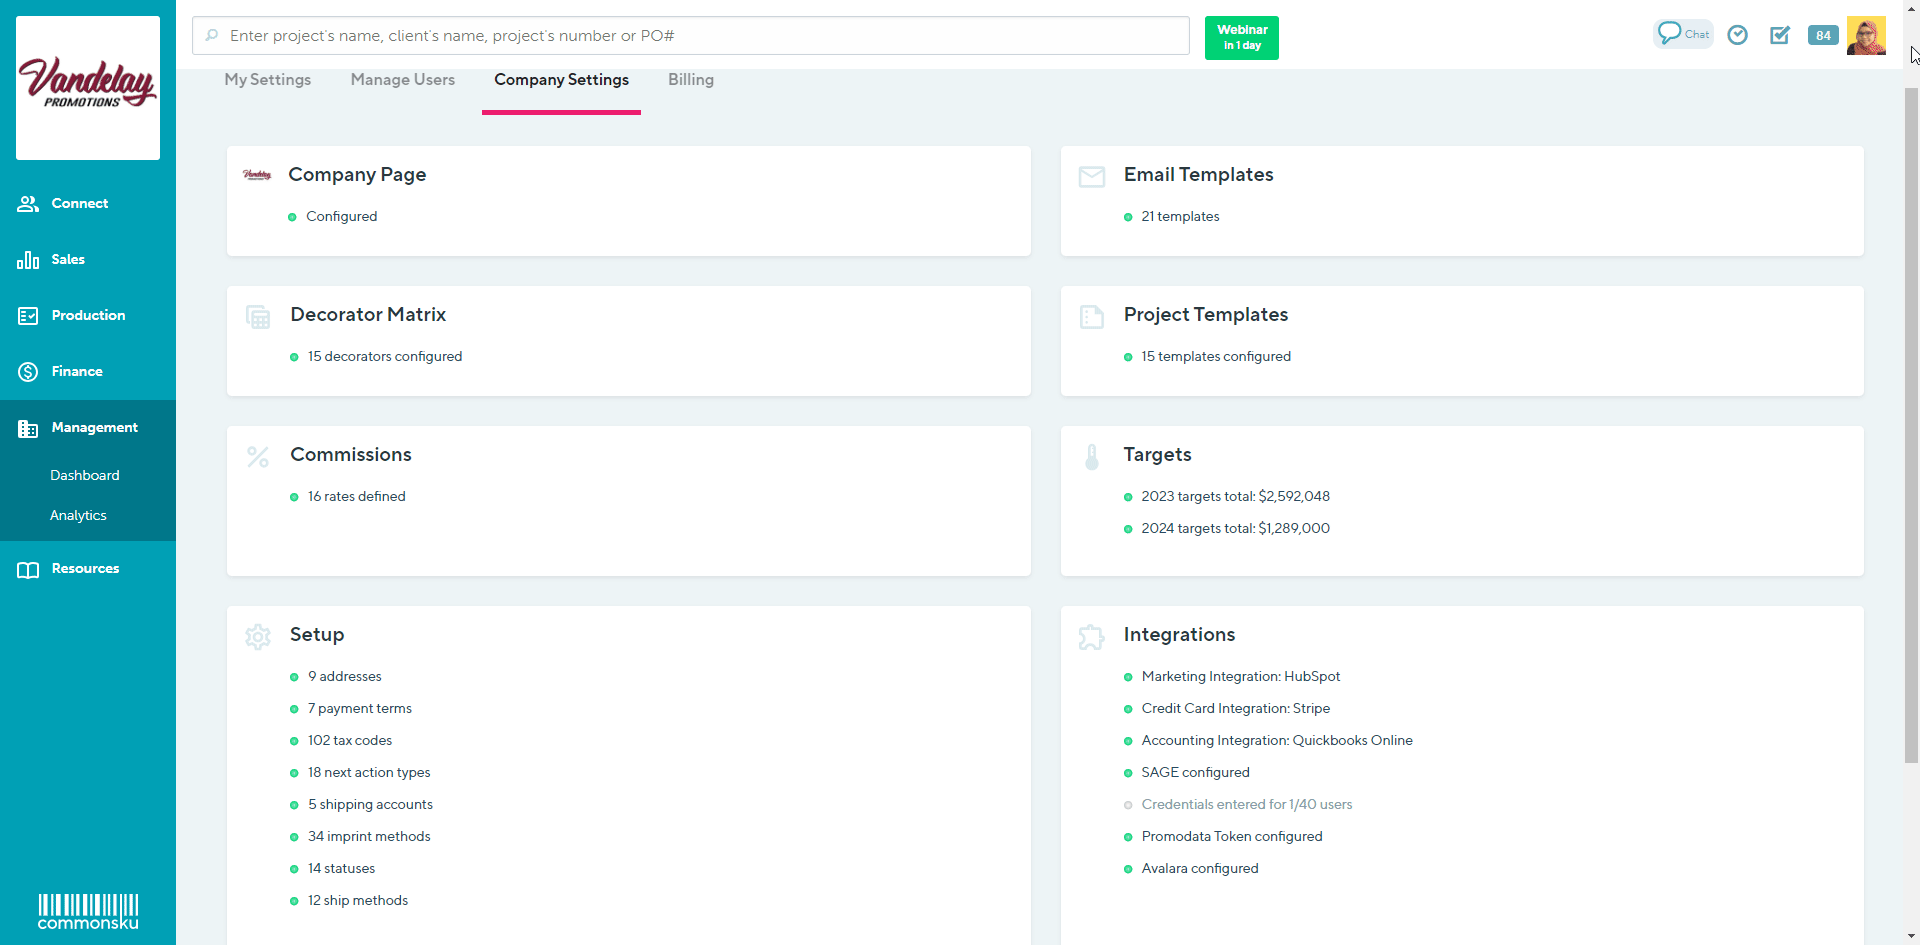Viewport: 1920px width, 945px height.
Task: Open the Decorator Matrix card icon
Action: coord(258,317)
